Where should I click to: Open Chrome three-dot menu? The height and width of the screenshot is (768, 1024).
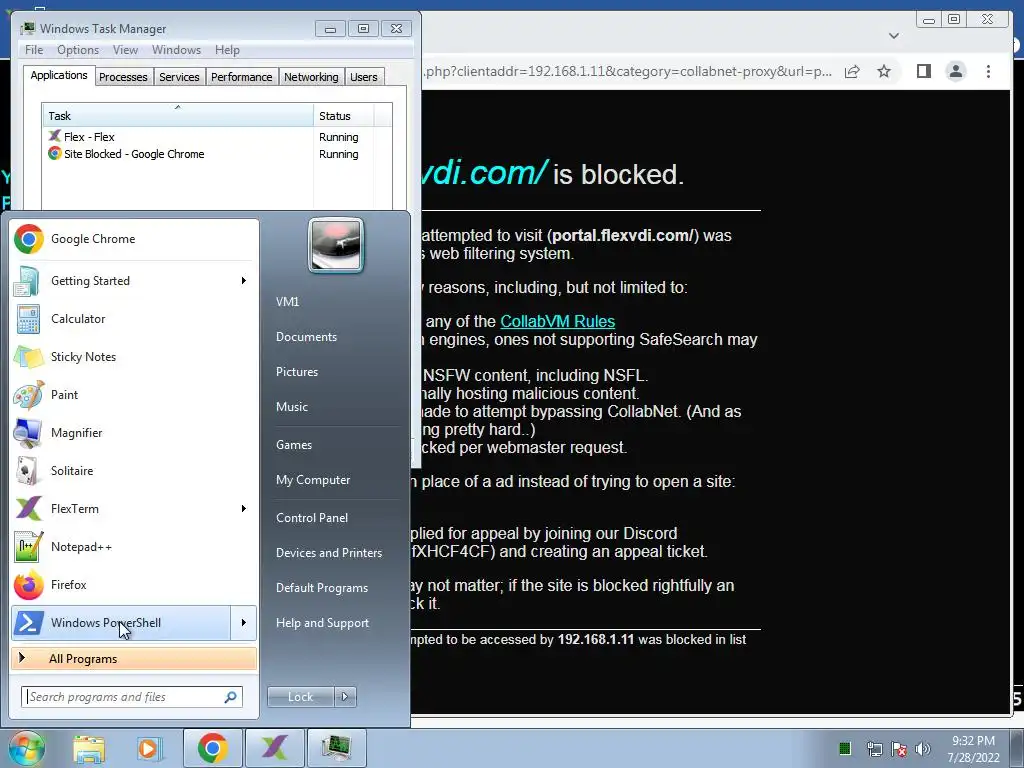[988, 71]
